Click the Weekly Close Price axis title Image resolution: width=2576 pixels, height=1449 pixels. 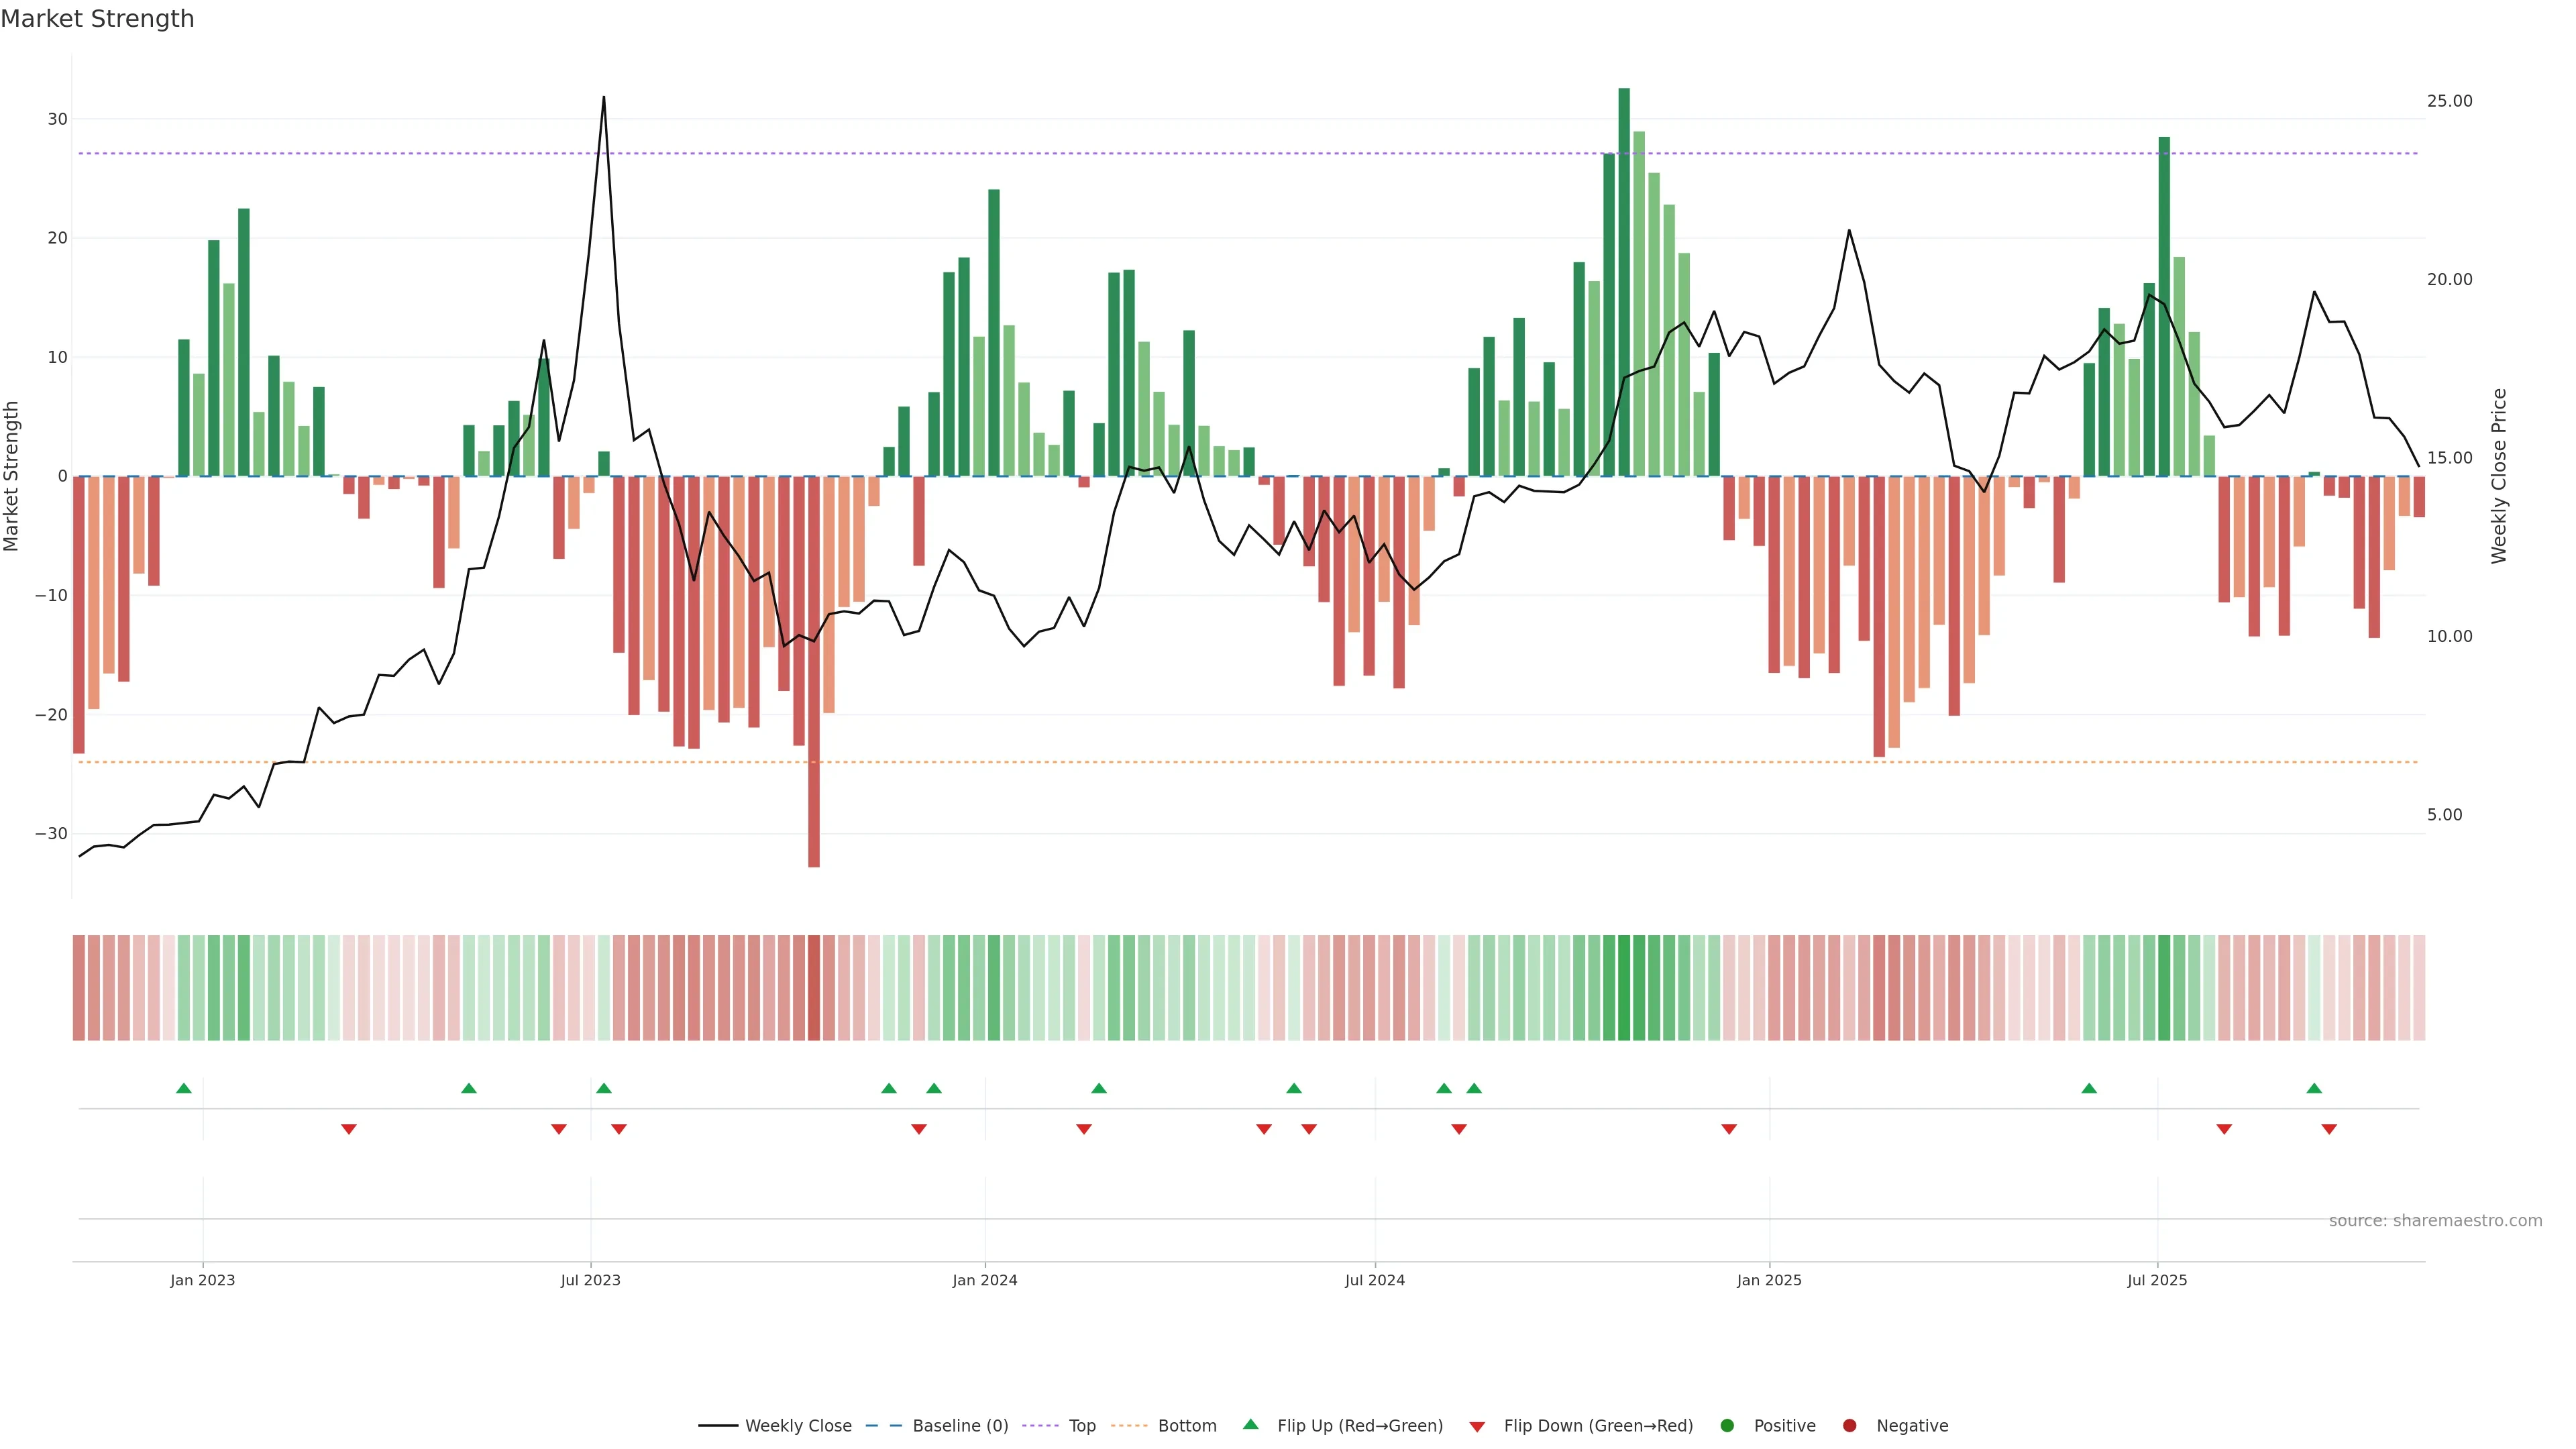coord(2499,476)
